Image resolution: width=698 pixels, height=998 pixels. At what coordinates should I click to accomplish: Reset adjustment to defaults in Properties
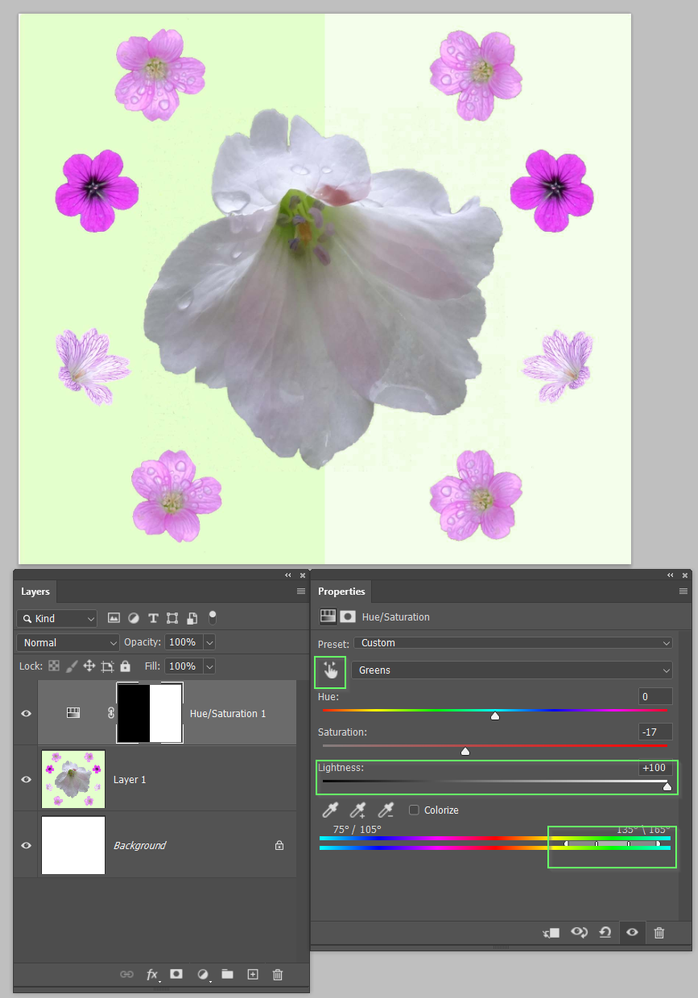pyautogui.click(x=605, y=932)
